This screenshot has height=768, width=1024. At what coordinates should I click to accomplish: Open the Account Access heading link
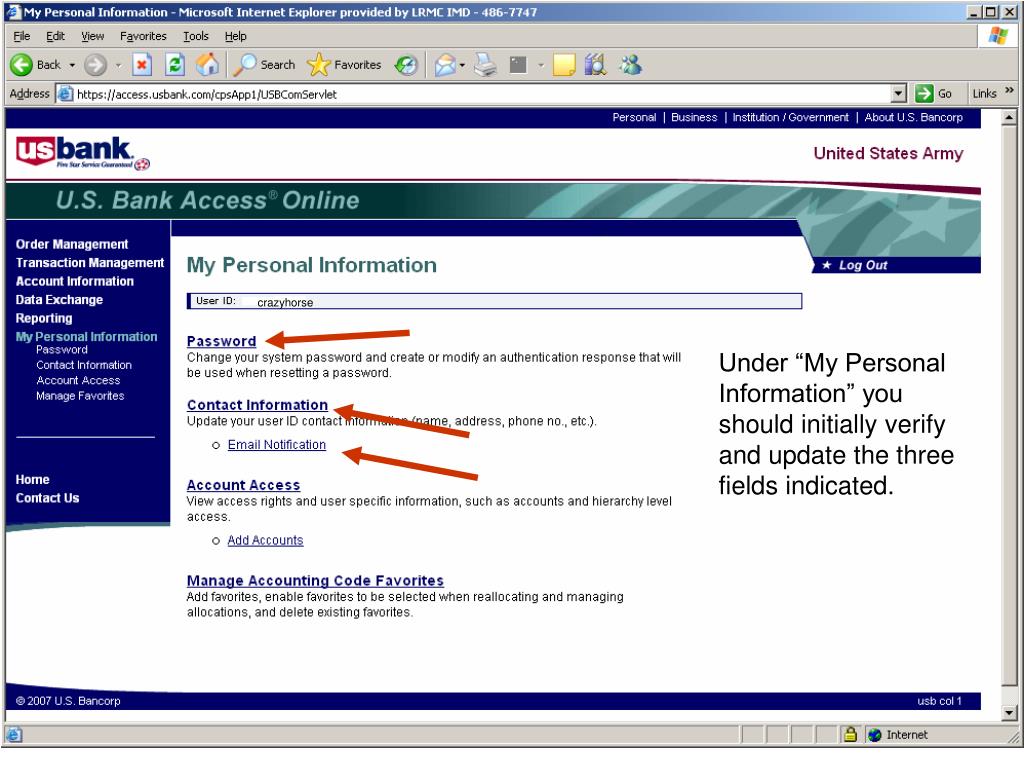coord(243,485)
